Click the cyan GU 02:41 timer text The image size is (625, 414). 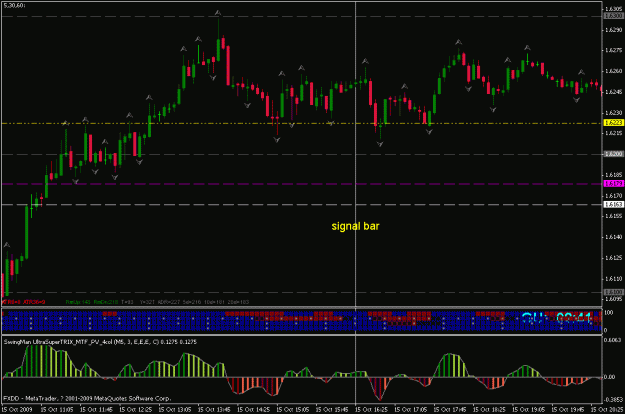click(557, 318)
